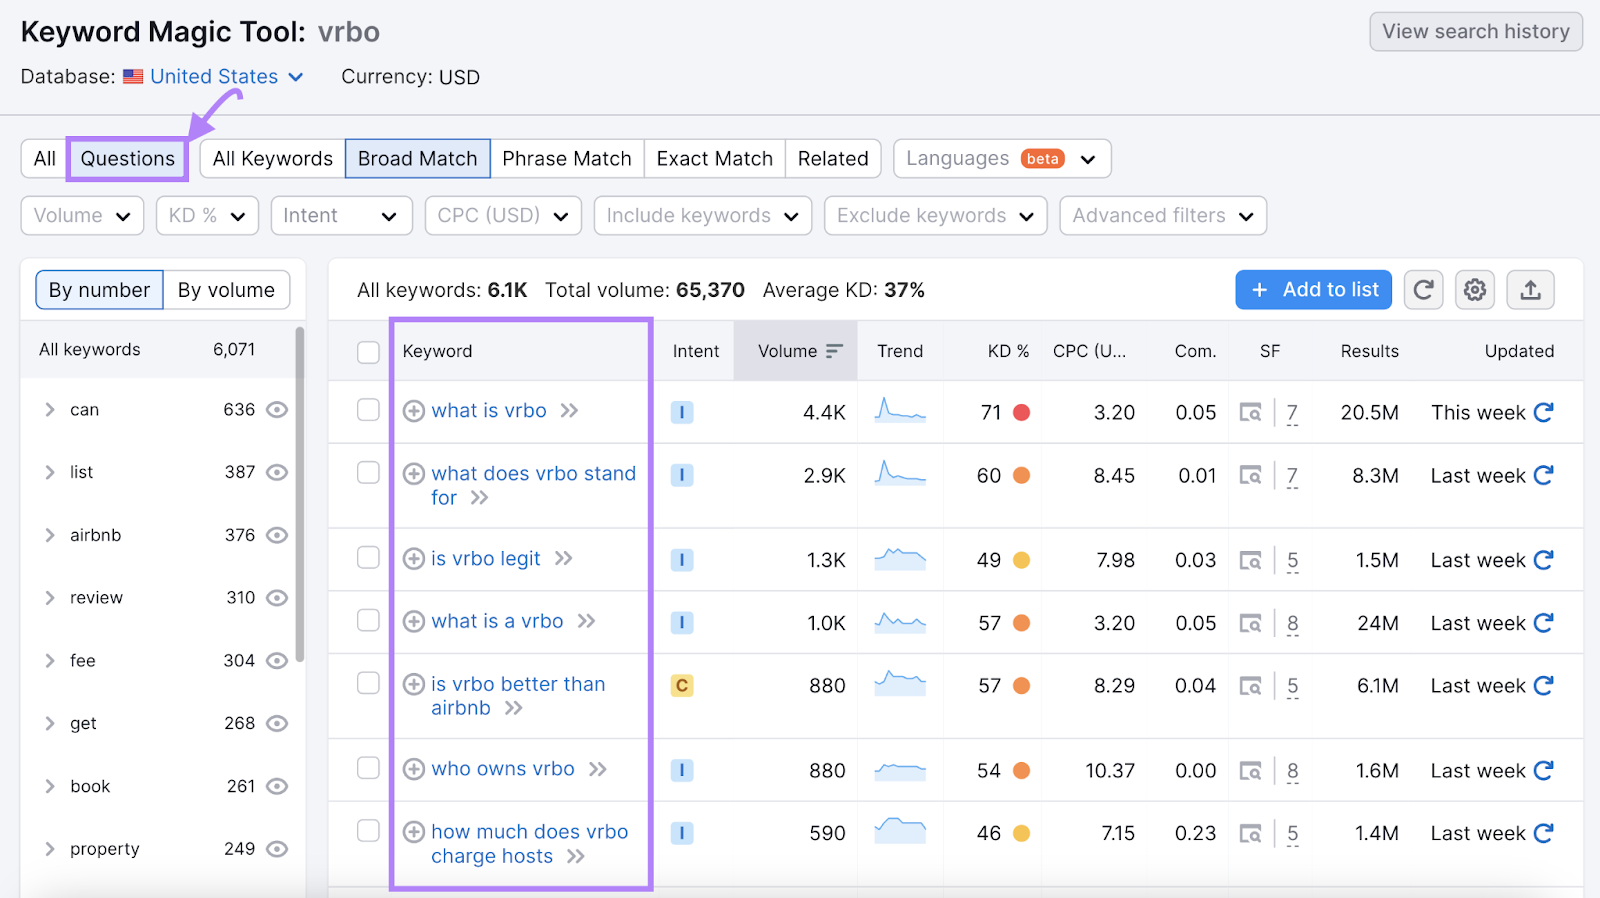Click the export upload icon
Viewport: 1600px width, 898px height.
click(x=1530, y=290)
